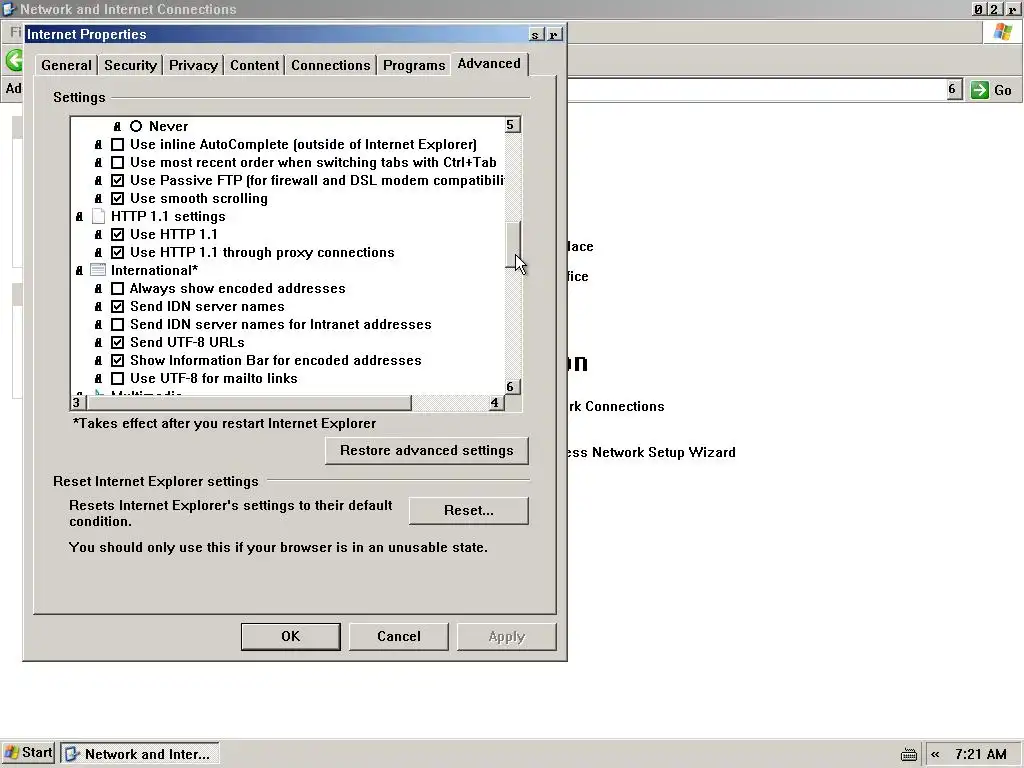Open the address bar dropdown arrow

tap(953, 89)
